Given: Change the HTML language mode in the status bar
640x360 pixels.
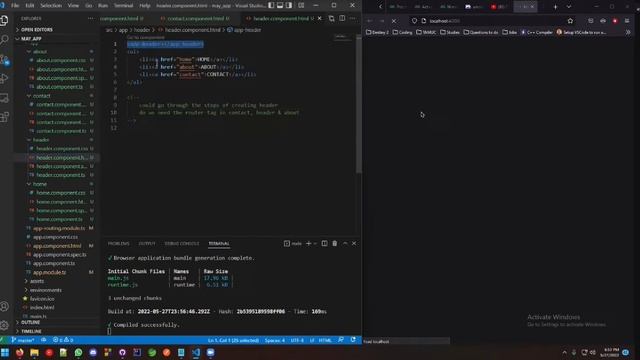Looking at the screenshot, I should coord(325,340).
